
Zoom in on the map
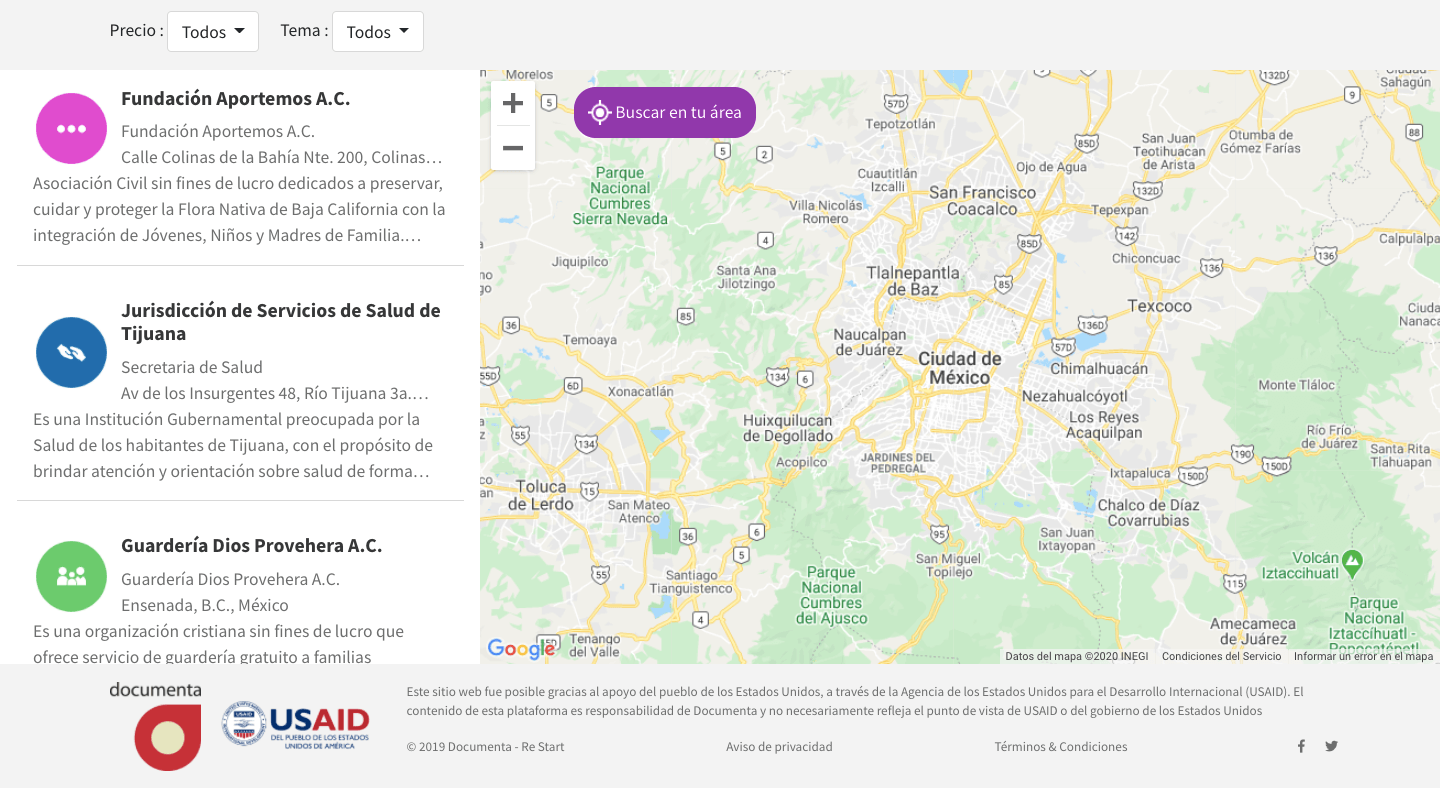[x=513, y=103]
